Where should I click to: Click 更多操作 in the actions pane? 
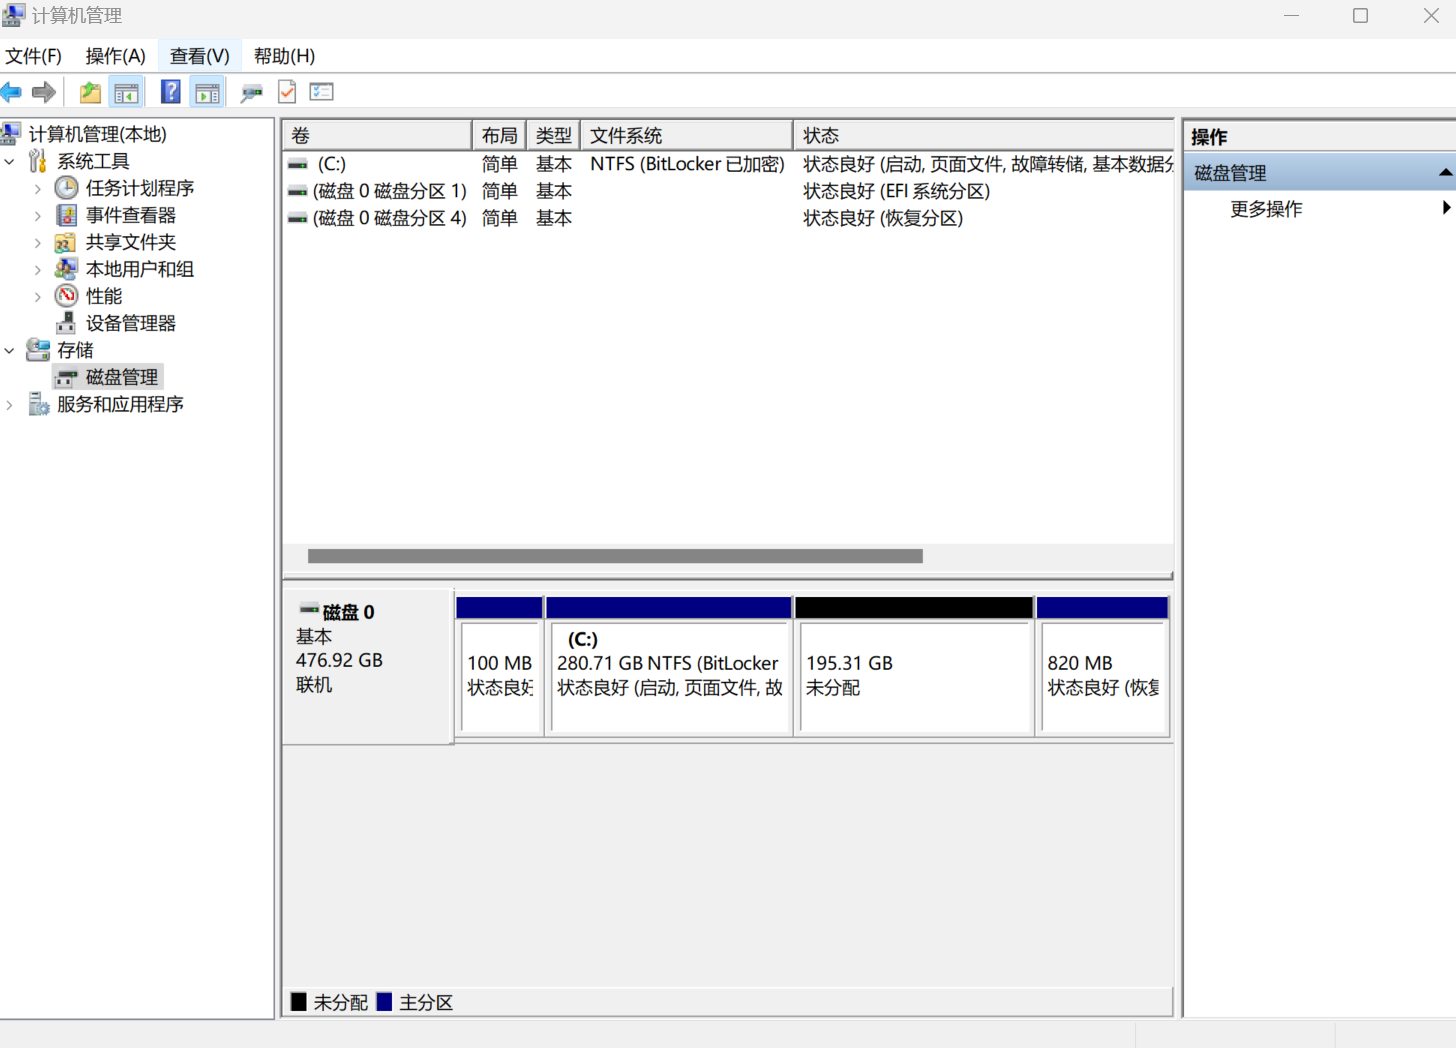coord(1266,208)
